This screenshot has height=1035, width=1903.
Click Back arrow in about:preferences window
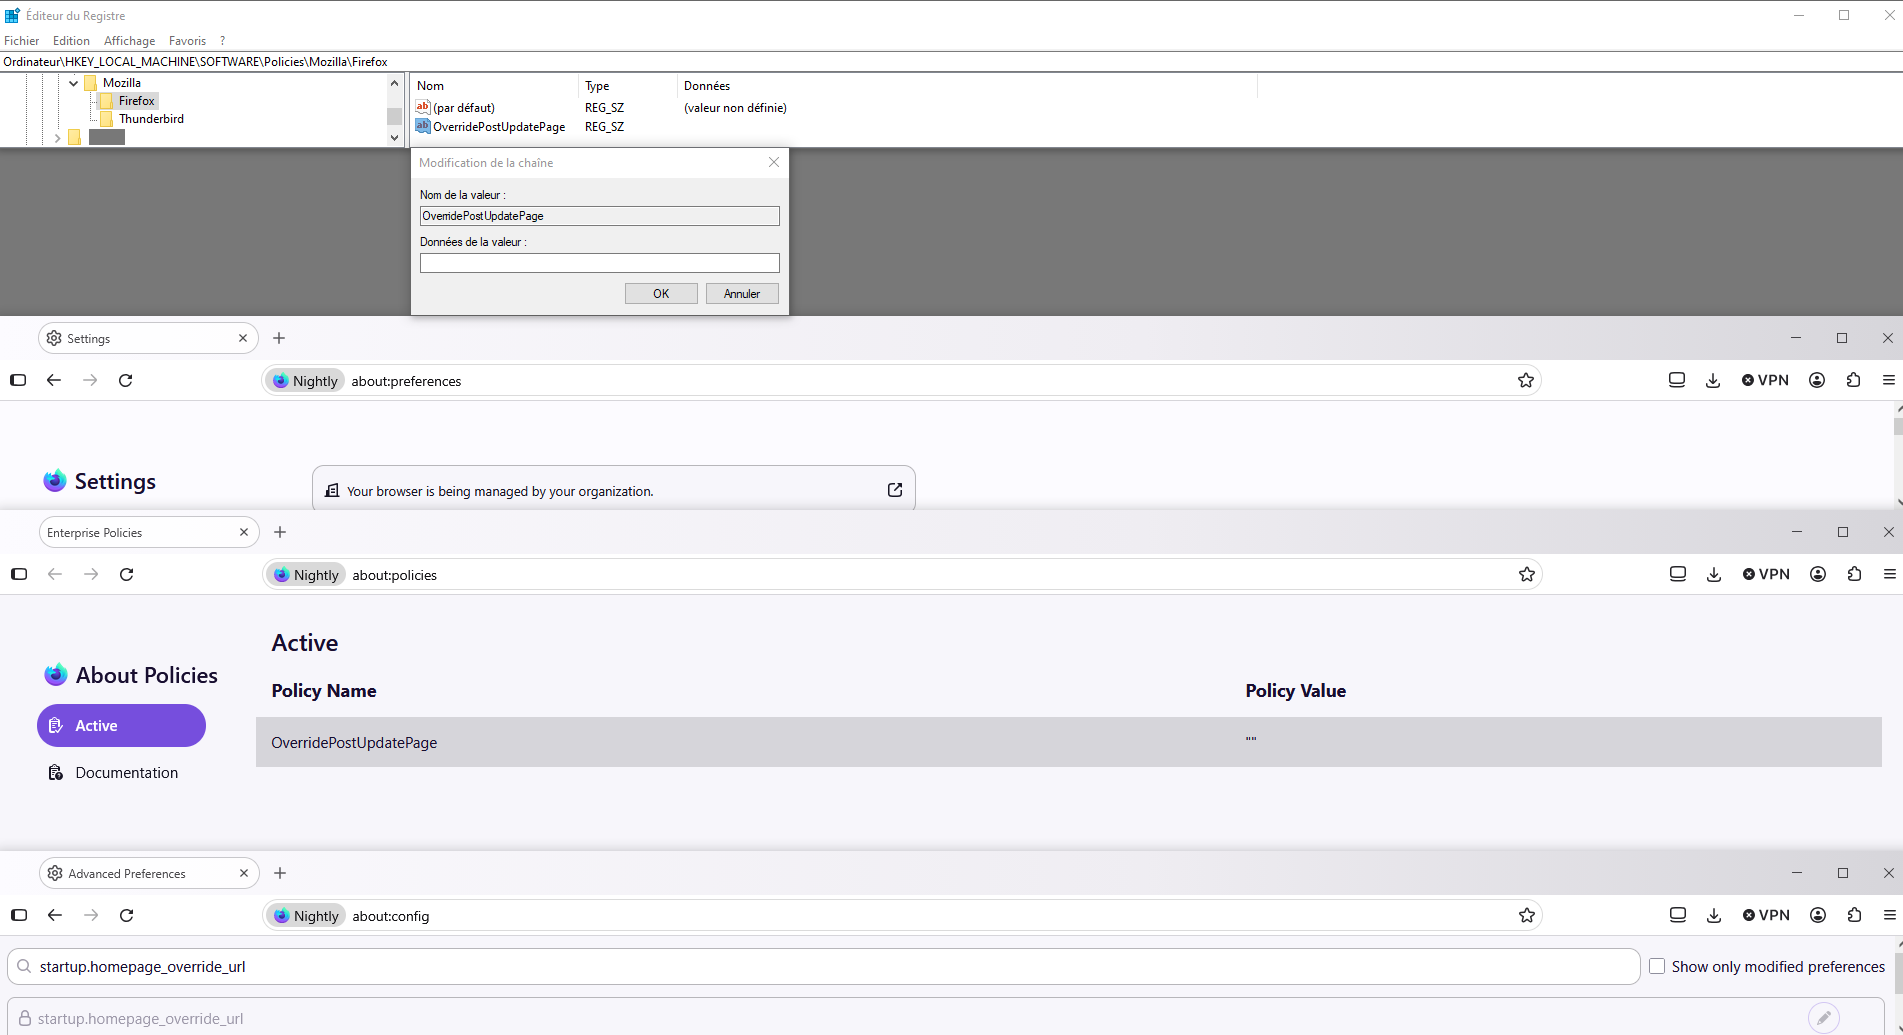[x=54, y=380]
